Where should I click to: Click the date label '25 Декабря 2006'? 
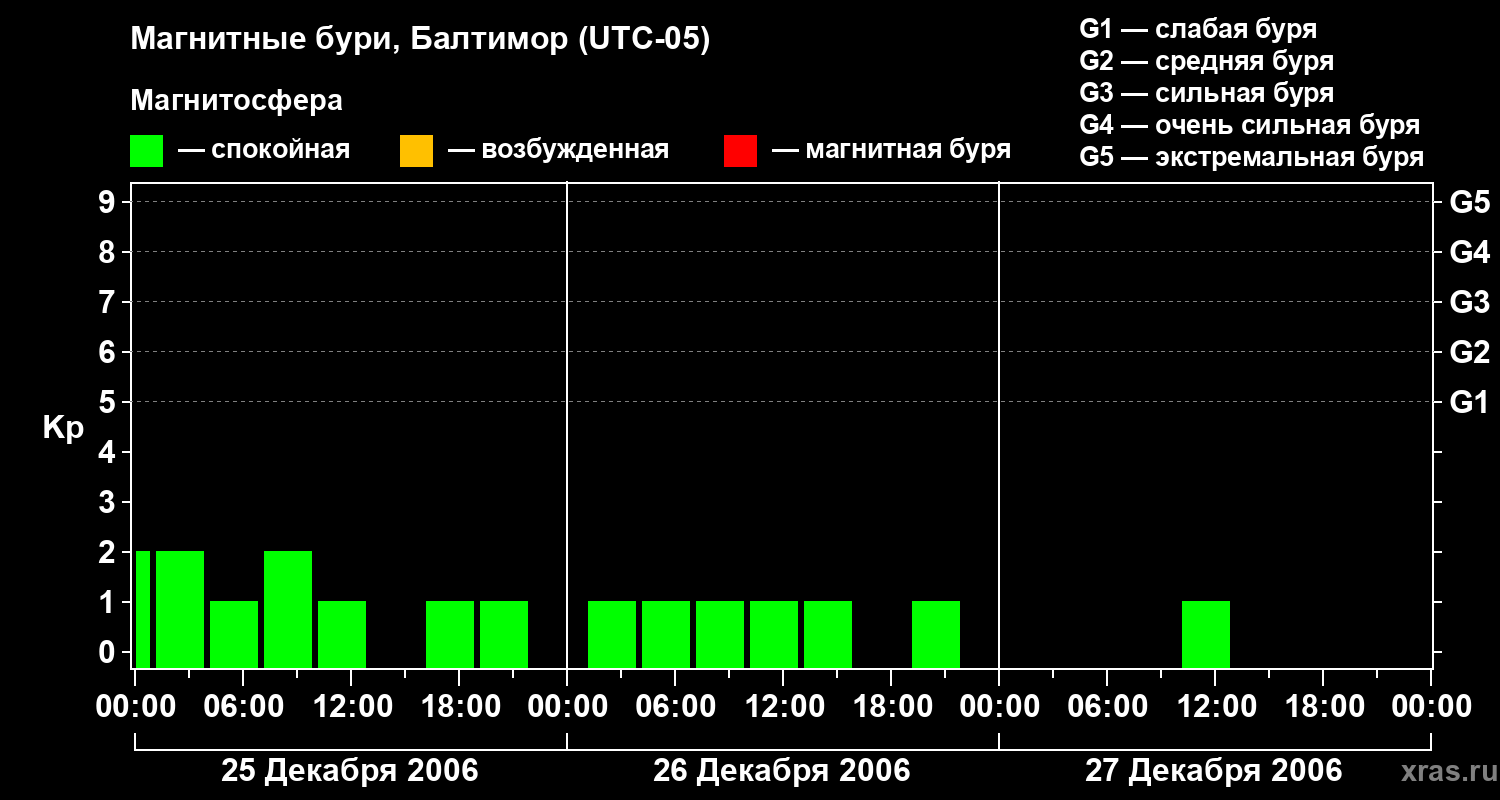350,771
